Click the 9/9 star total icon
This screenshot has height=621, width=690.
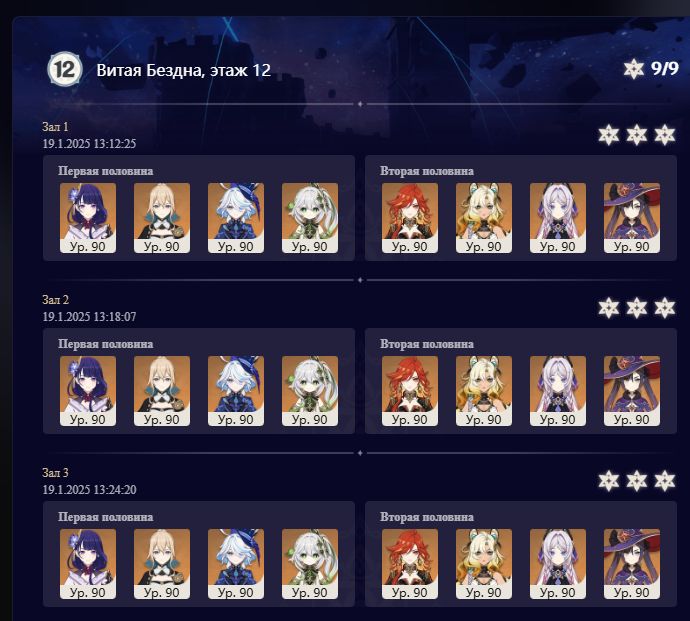(633, 69)
